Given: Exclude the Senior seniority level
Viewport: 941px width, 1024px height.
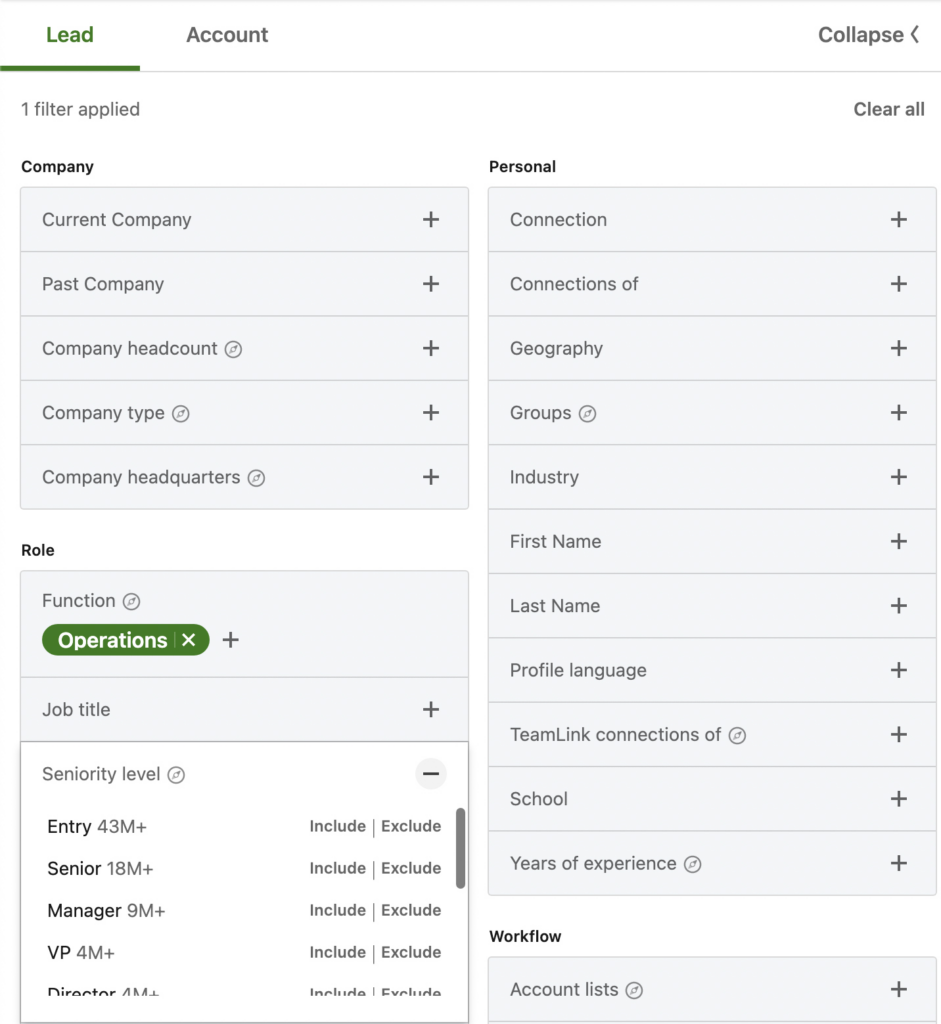Looking at the screenshot, I should pos(411,868).
